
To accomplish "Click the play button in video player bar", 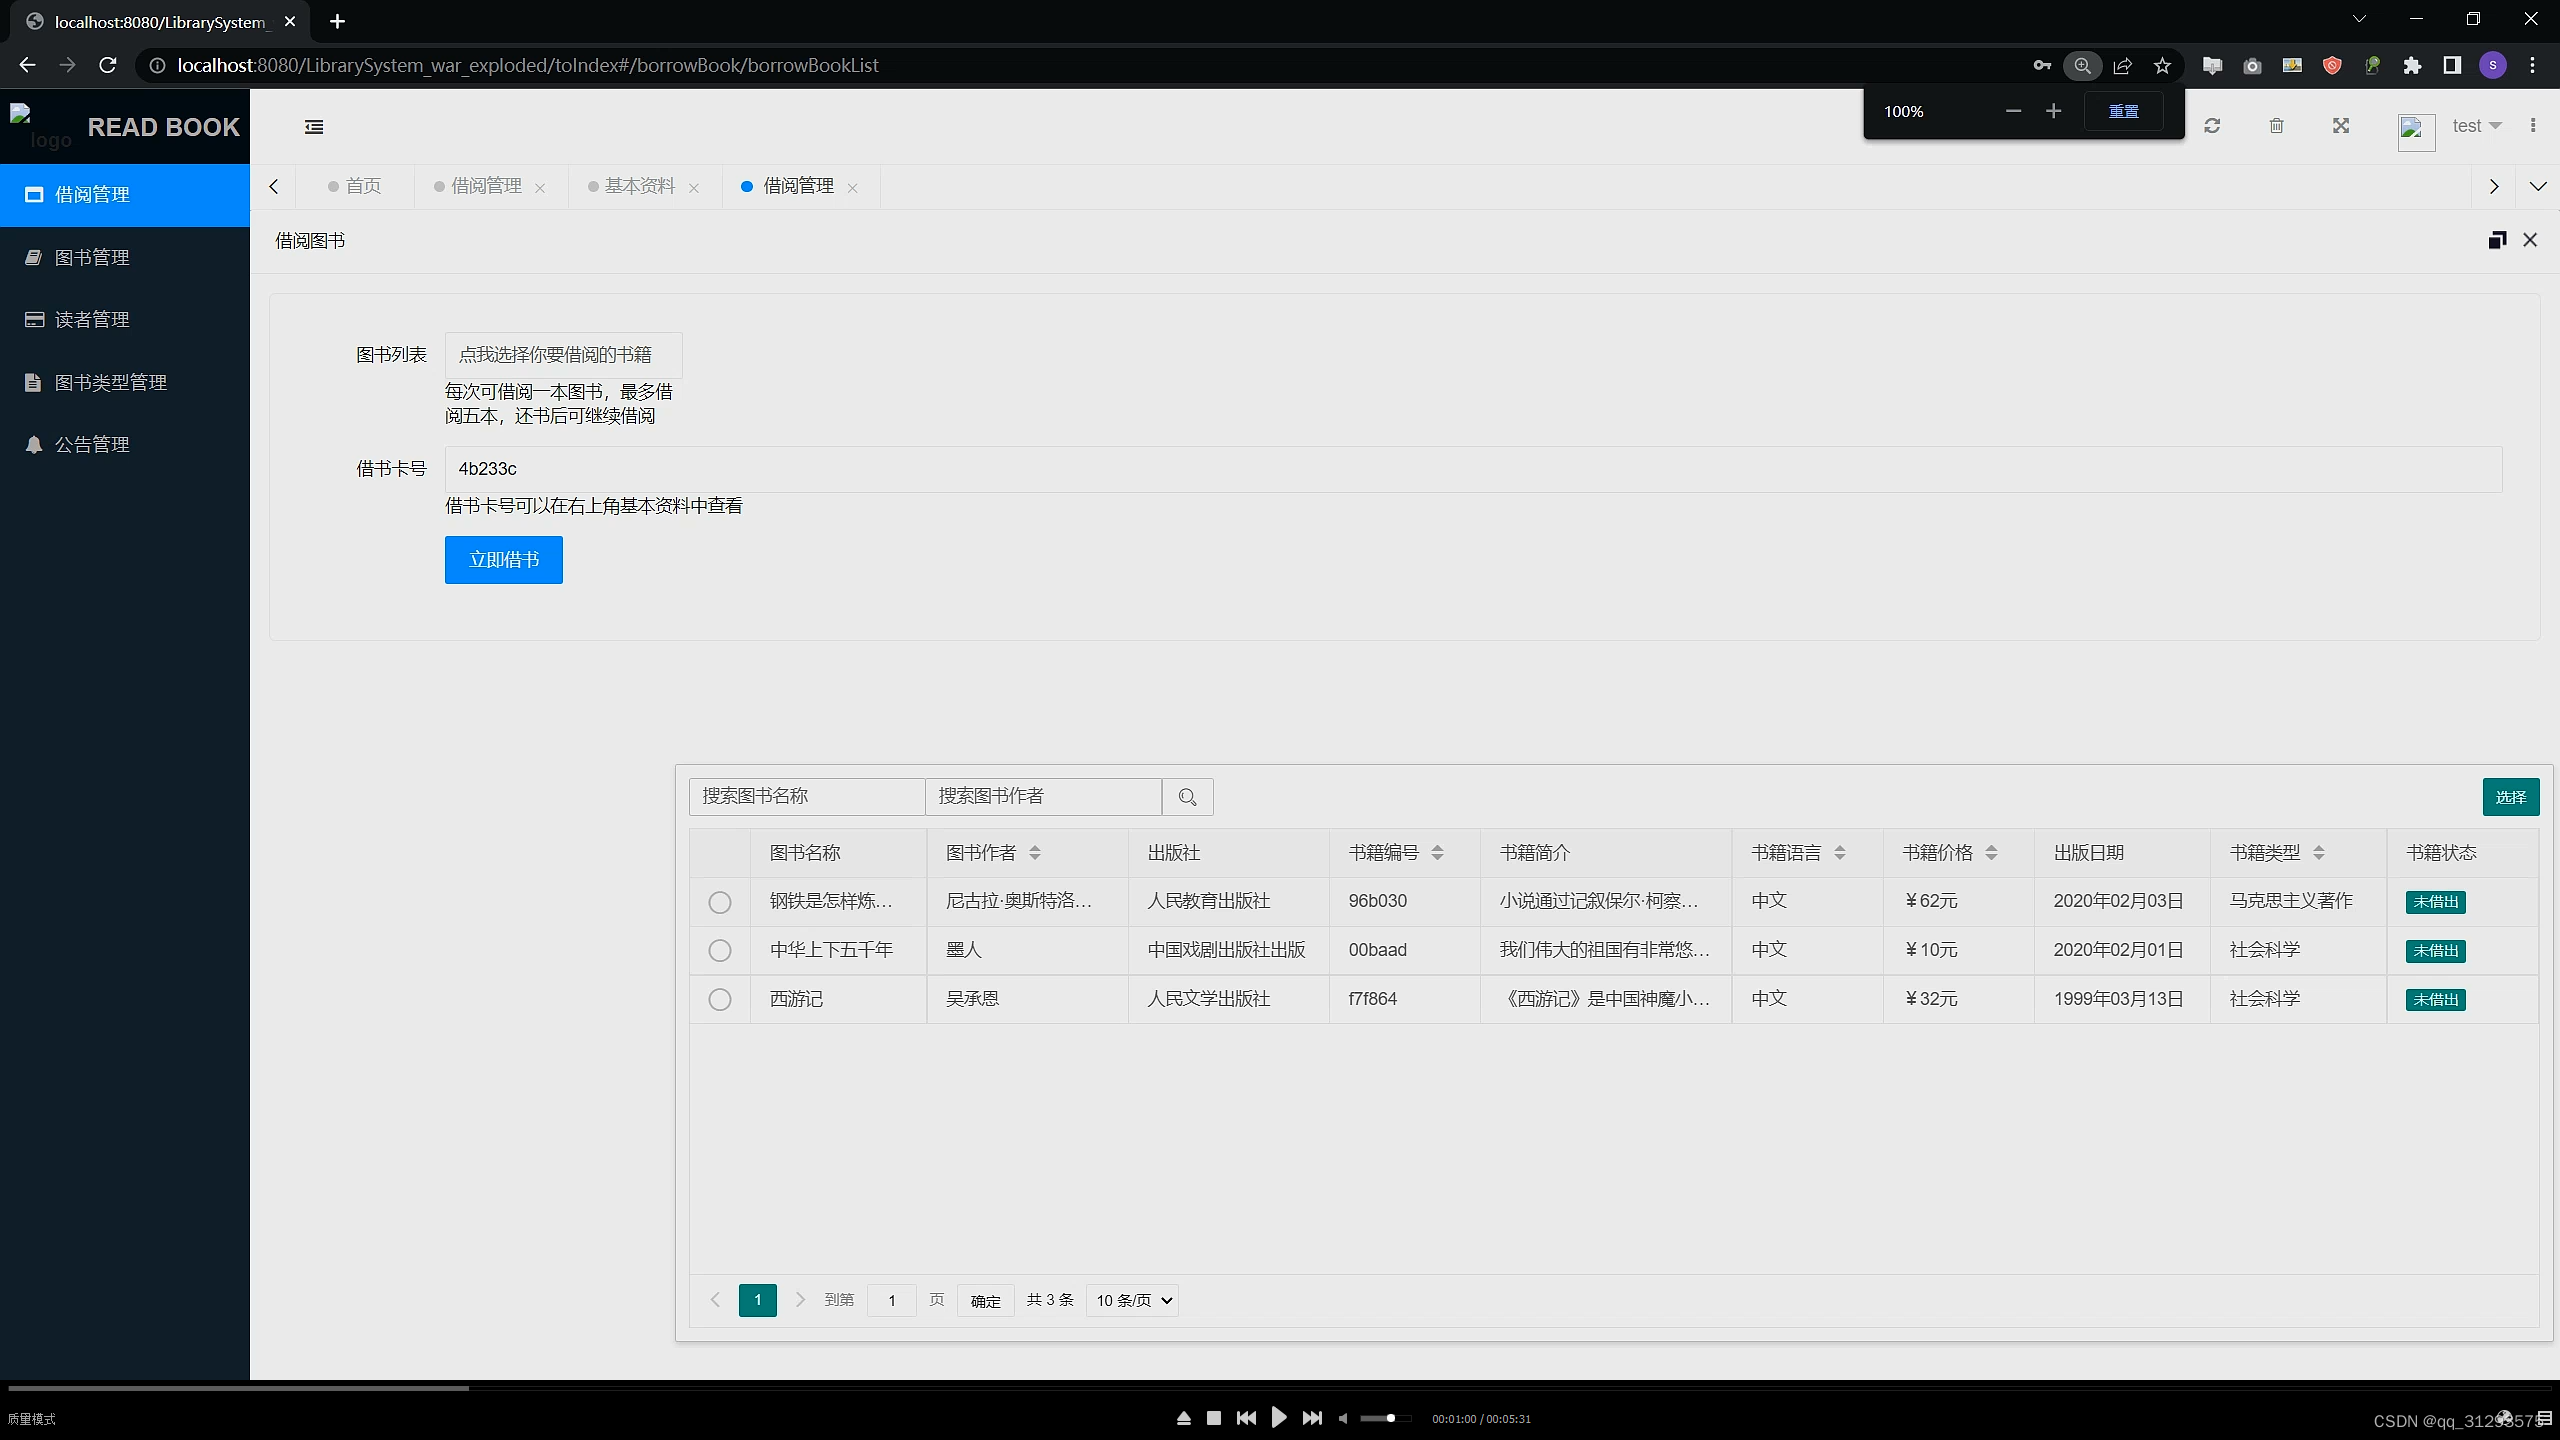I will (1279, 1418).
